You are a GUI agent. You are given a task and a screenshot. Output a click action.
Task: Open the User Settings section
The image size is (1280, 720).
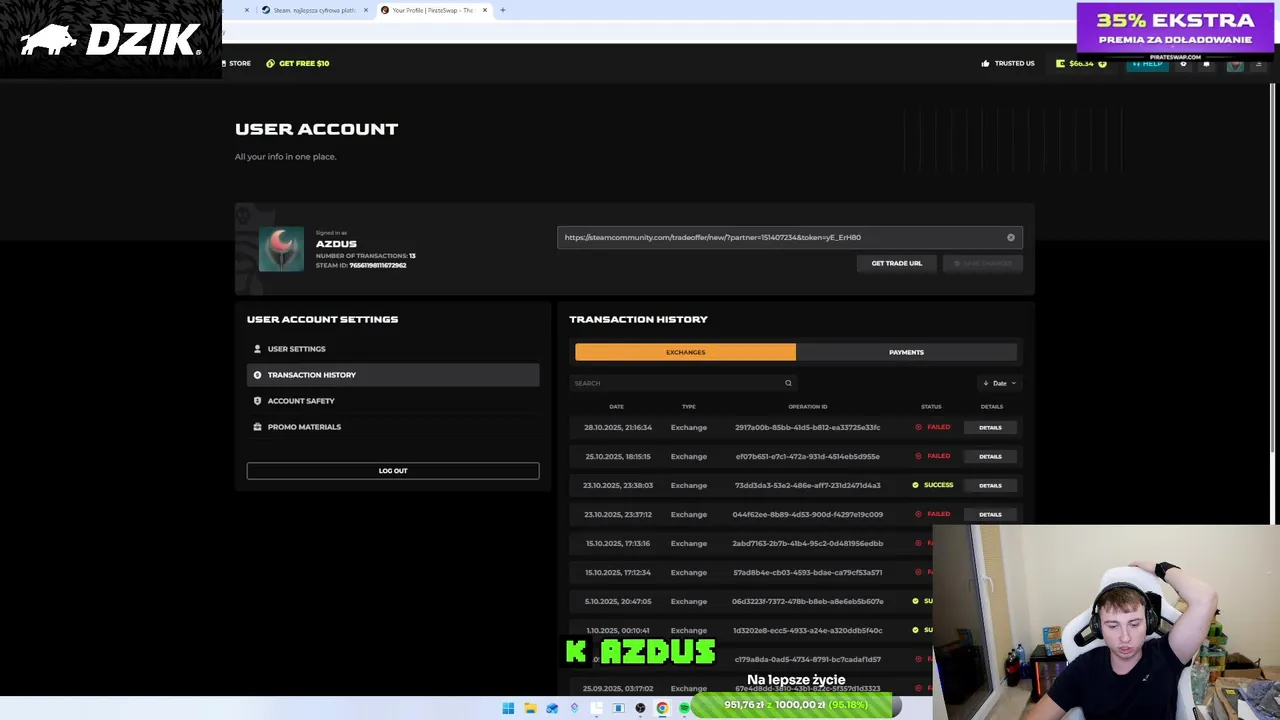click(x=393, y=349)
